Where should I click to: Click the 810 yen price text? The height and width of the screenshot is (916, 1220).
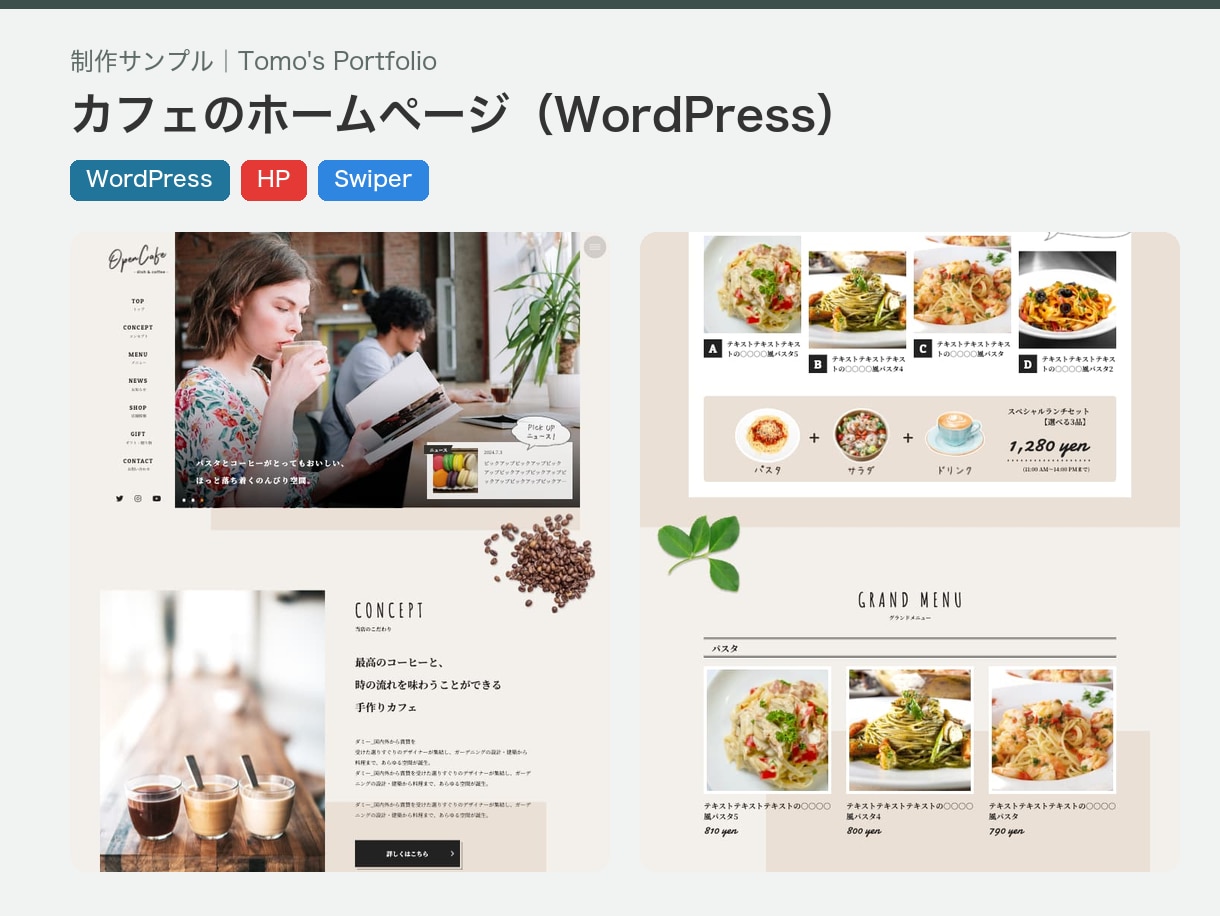[721, 831]
